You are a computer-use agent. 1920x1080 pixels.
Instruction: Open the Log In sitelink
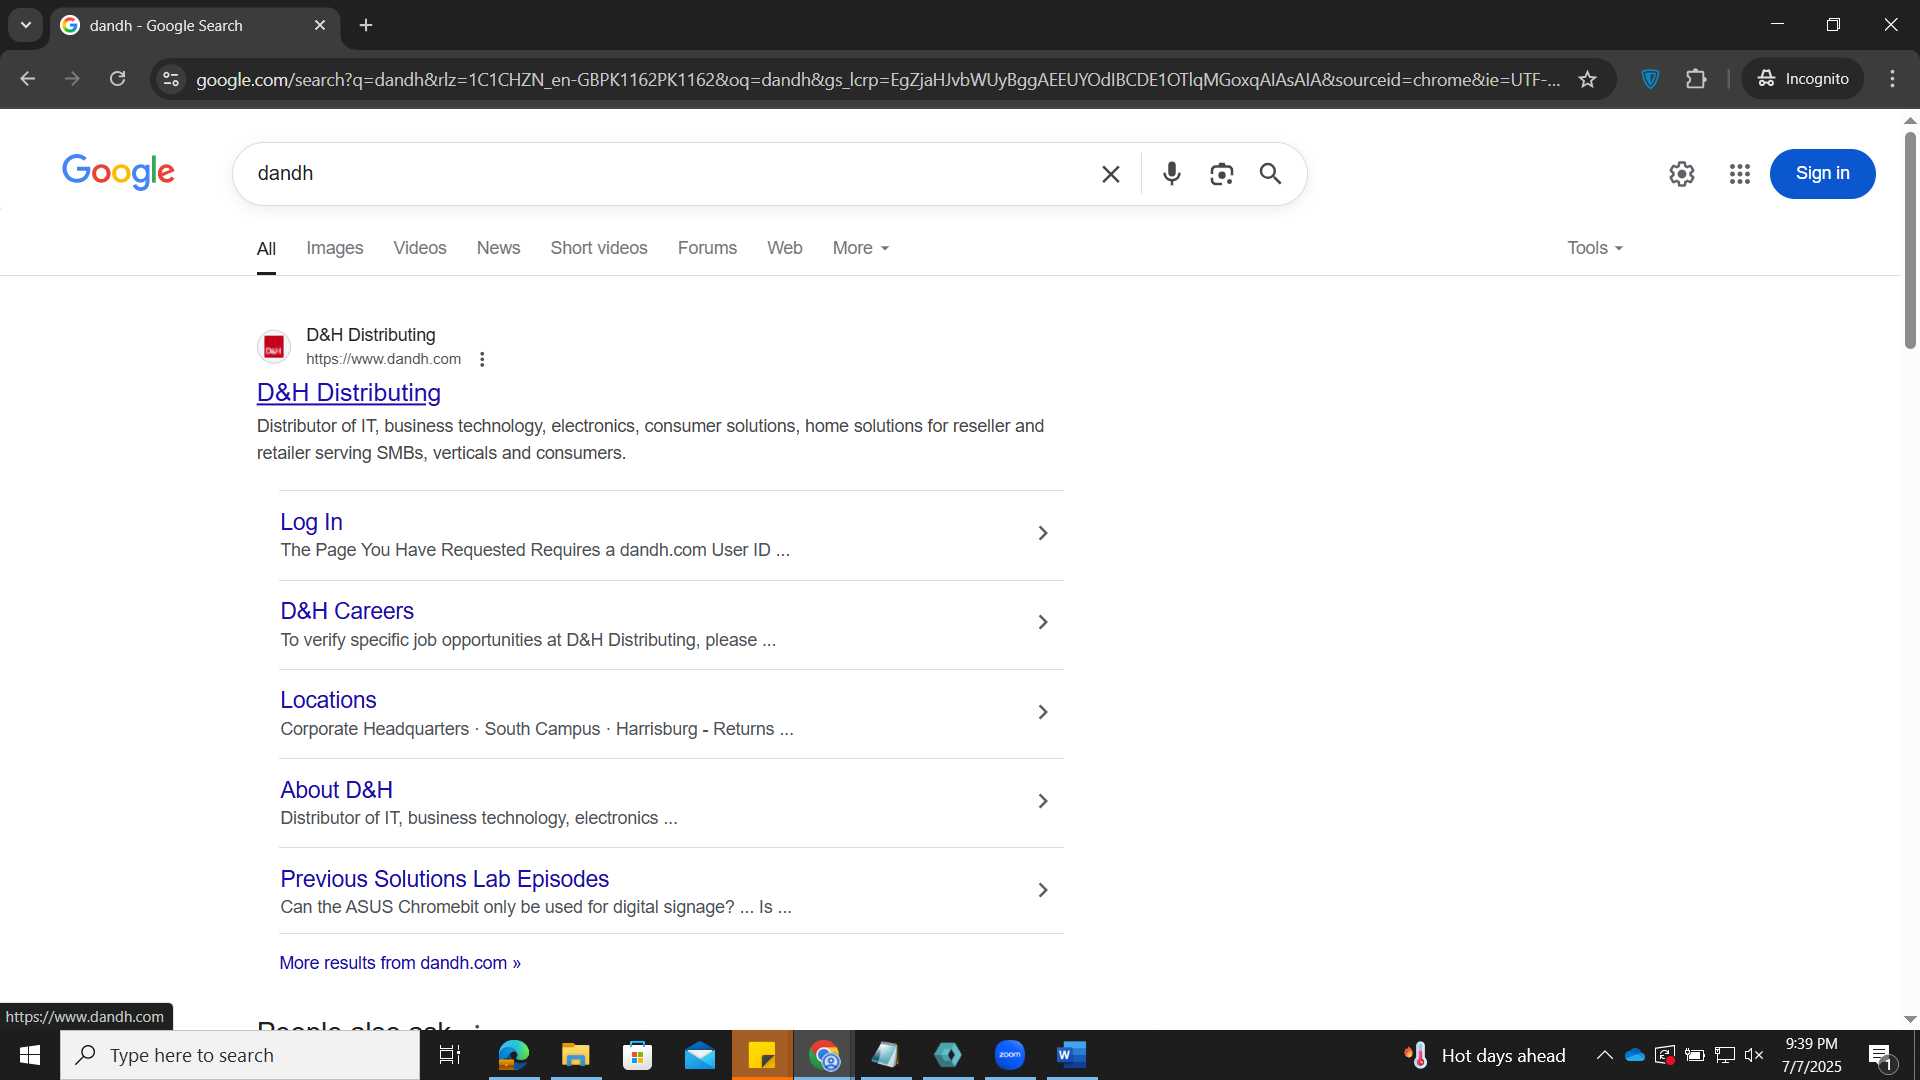click(311, 522)
